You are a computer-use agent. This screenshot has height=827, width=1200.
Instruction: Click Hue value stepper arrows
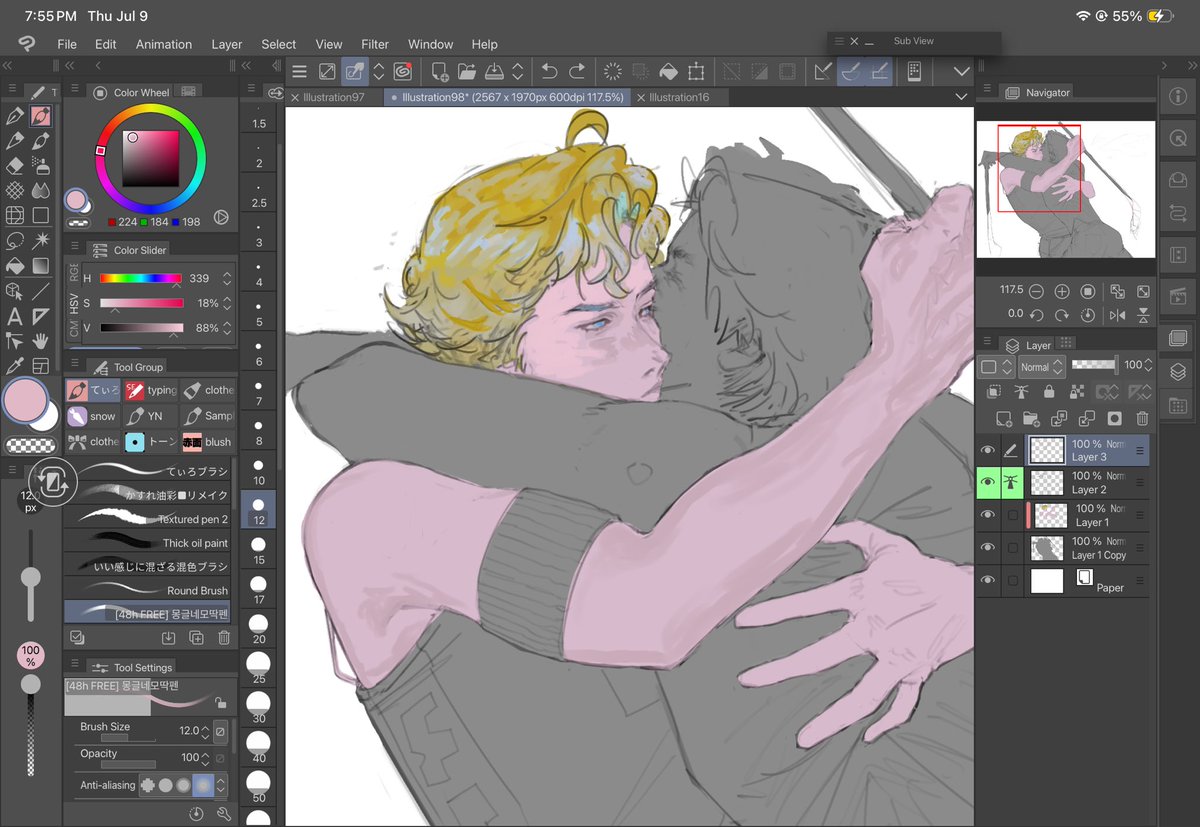[x=227, y=278]
